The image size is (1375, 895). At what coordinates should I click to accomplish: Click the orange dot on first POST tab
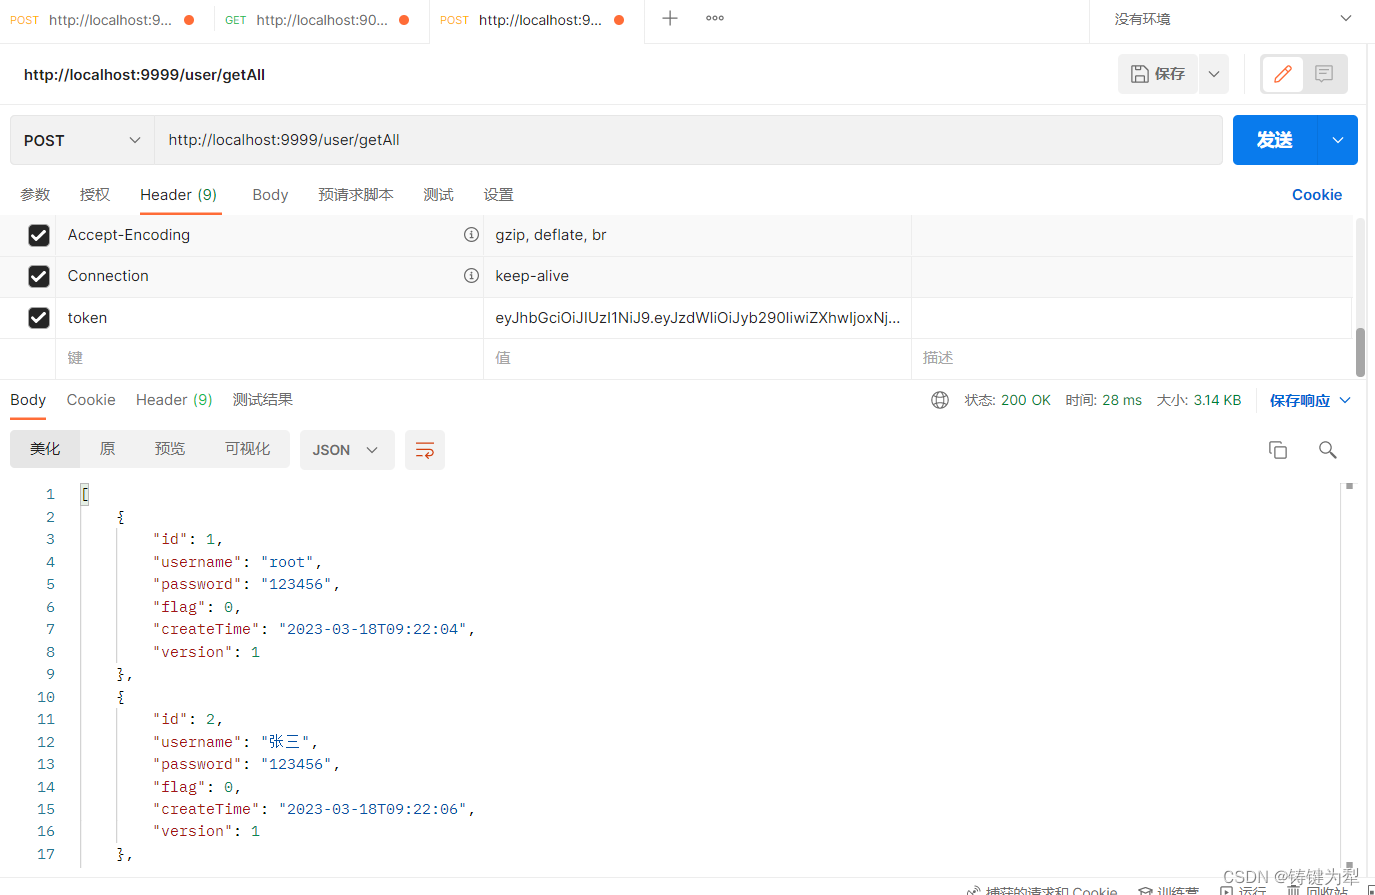[189, 20]
